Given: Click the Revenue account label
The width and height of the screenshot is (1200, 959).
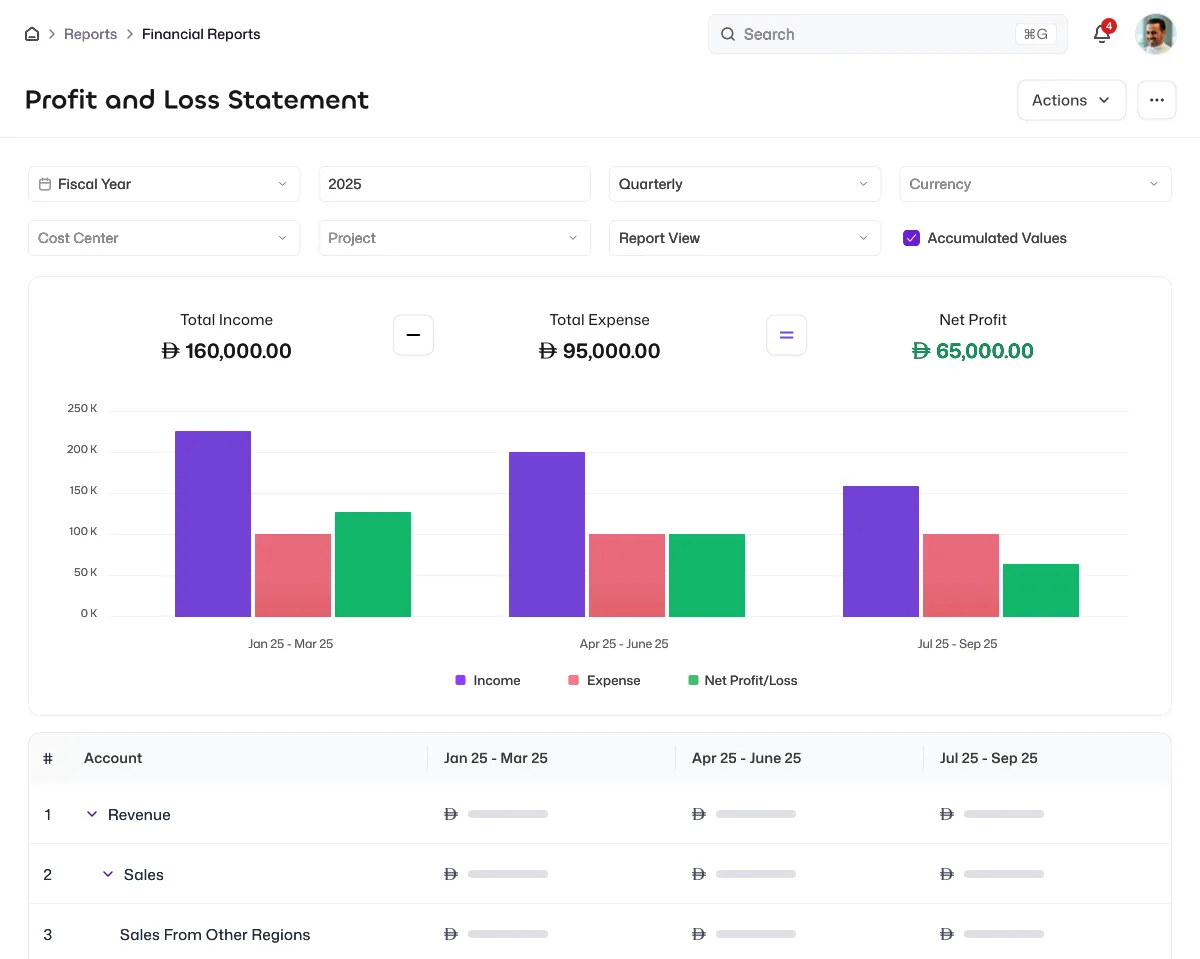Looking at the screenshot, I should 139,815.
